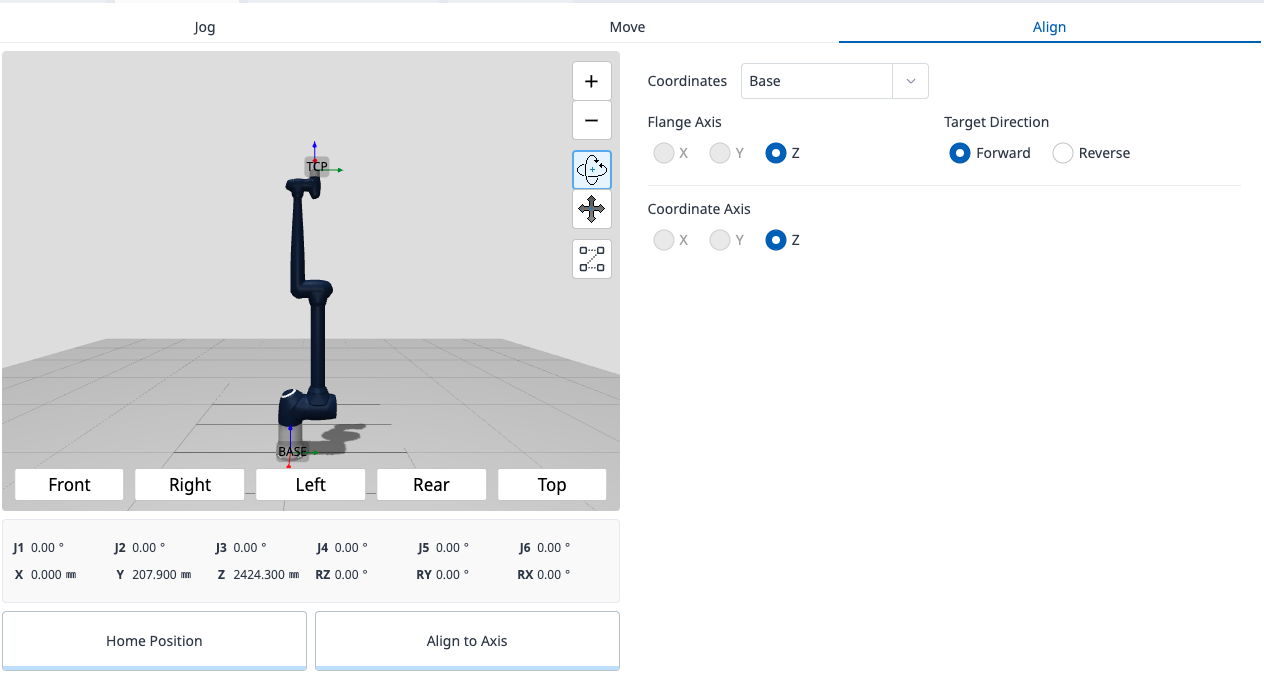
Task: Click the BASE marker in 3D view
Action: click(292, 452)
